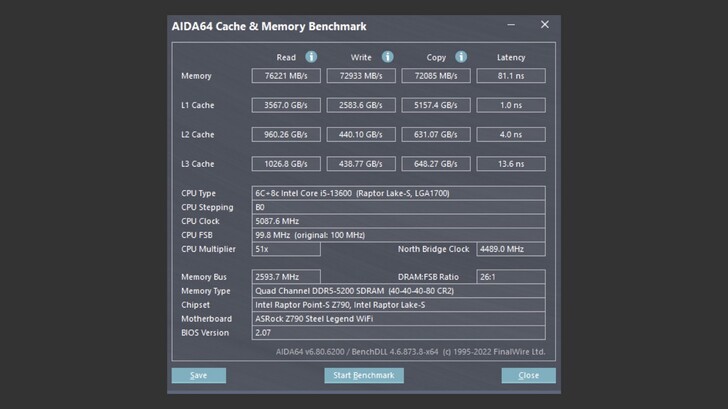Select Memory read value 76221 MB/s
This screenshot has height=409, width=728.
pyautogui.click(x=286, y=76)
